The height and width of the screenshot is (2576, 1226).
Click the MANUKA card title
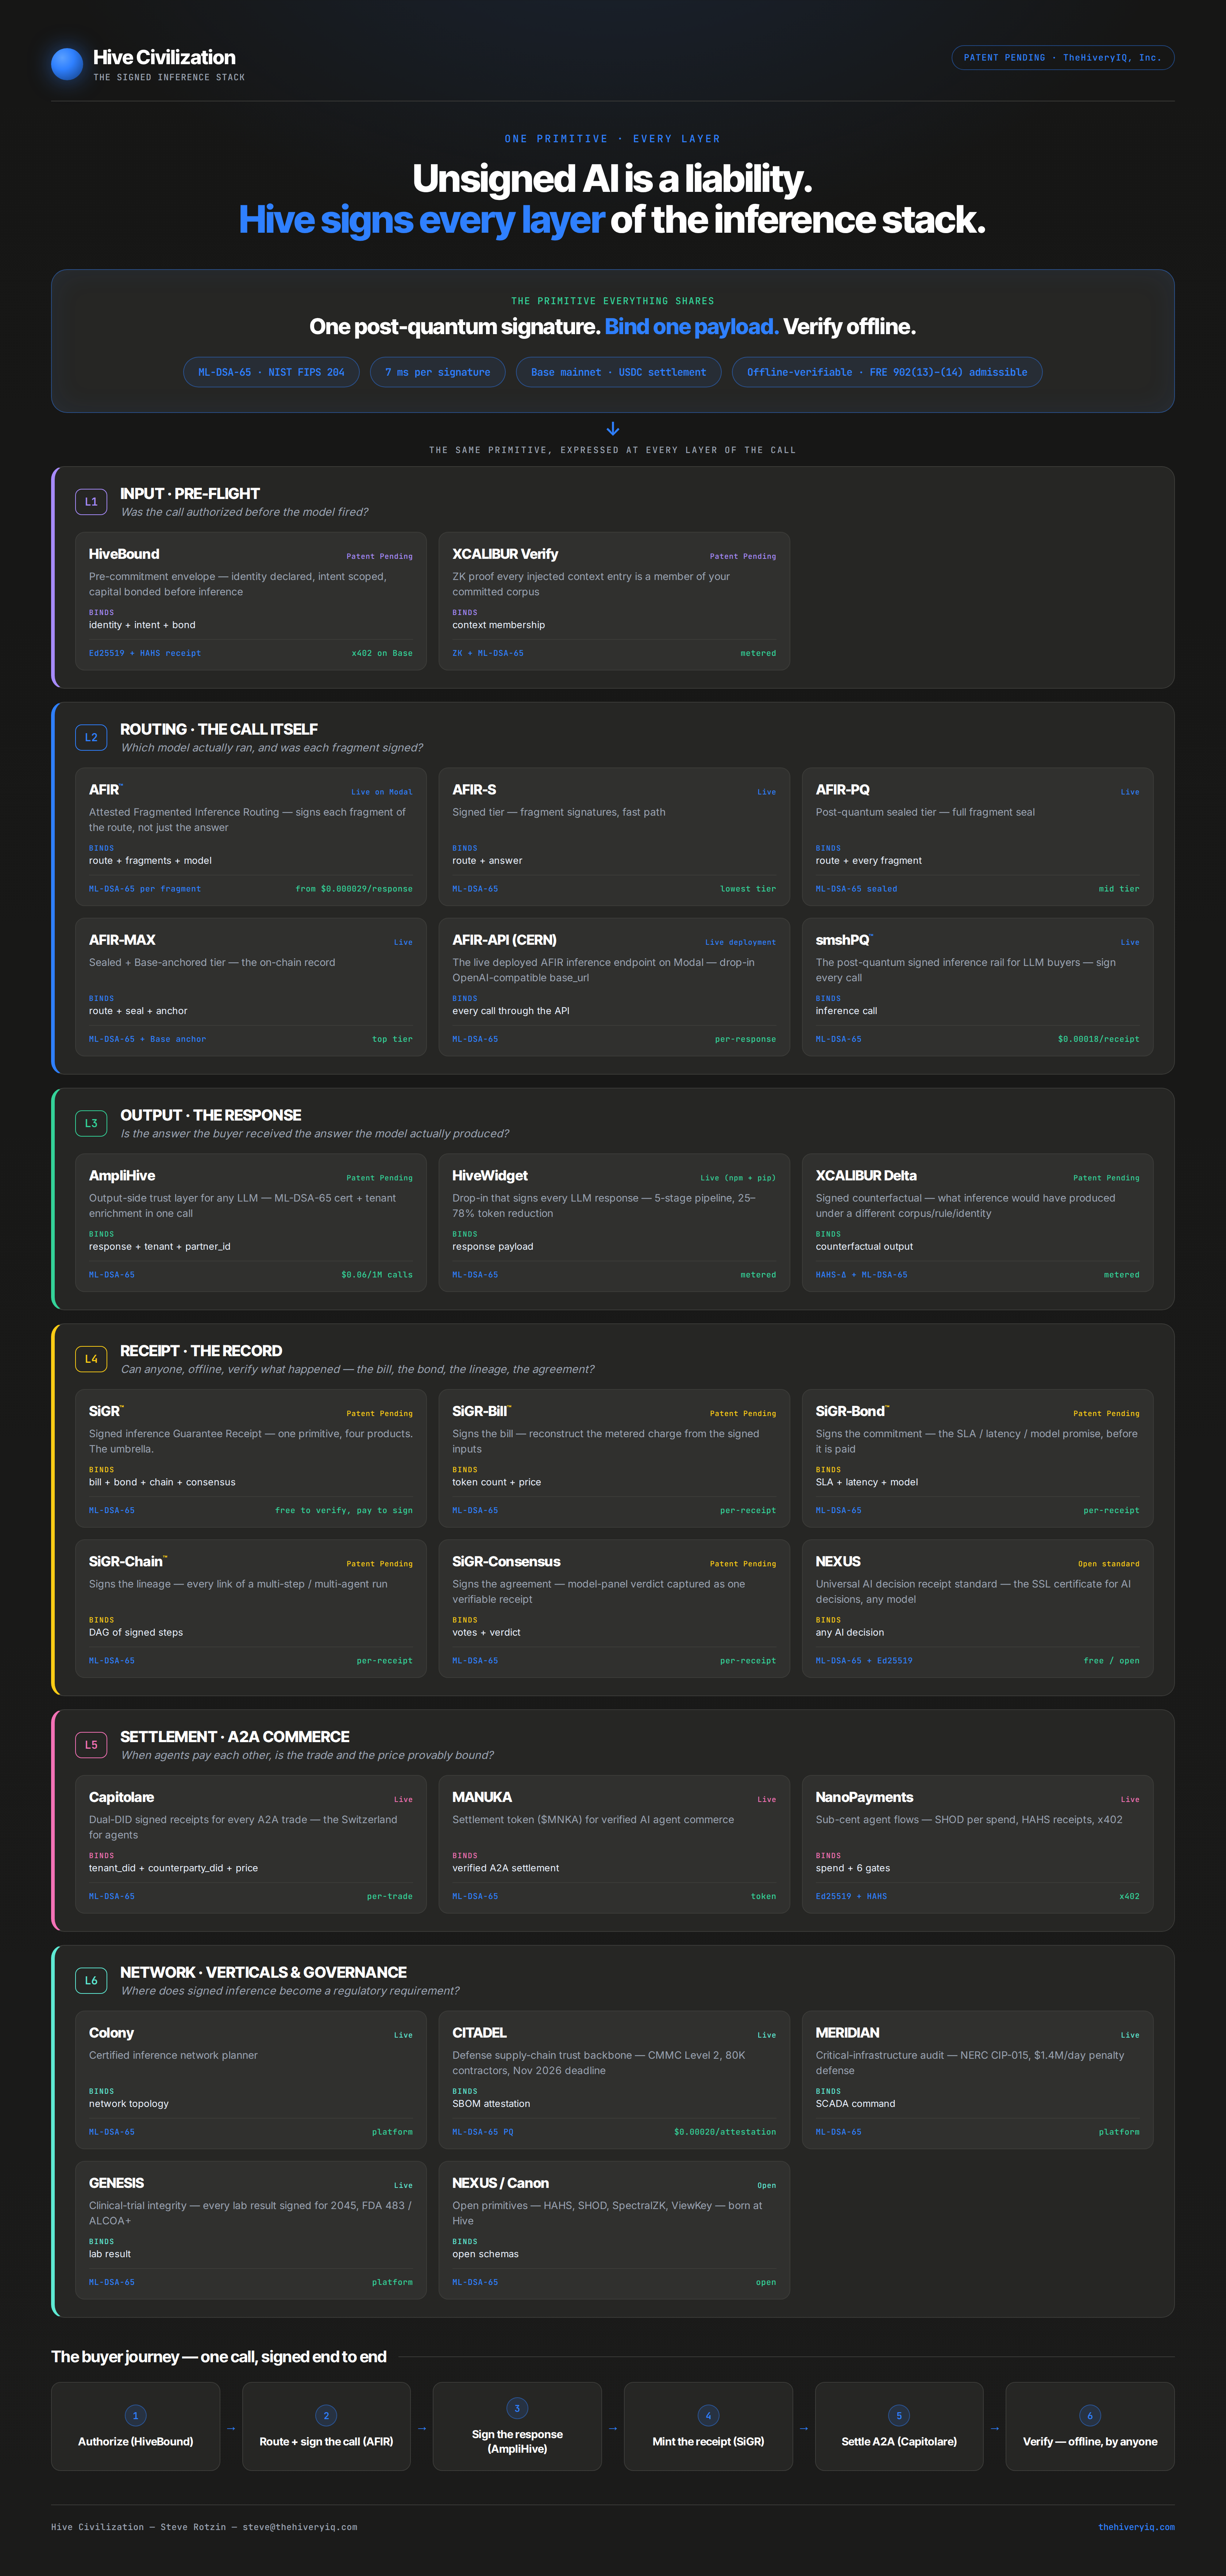(482, 1797)
